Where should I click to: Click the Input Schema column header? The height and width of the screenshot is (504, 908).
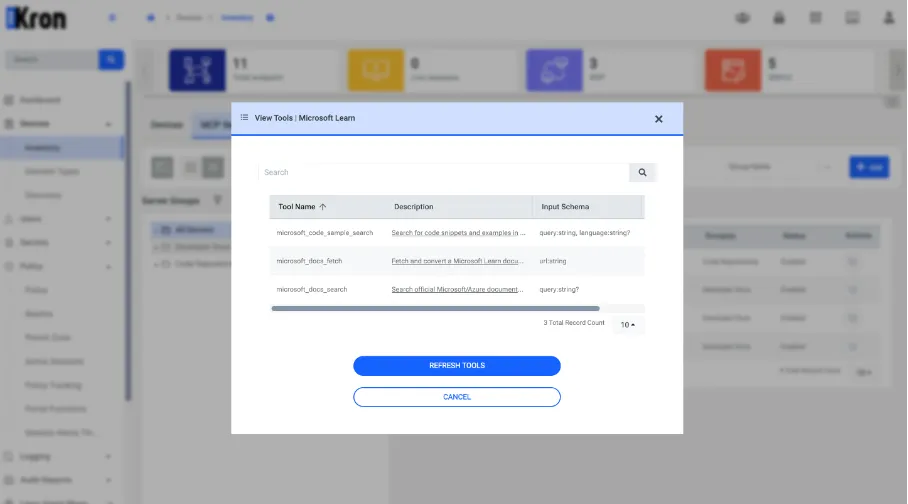pyautogui.click(x=565, y=207)
